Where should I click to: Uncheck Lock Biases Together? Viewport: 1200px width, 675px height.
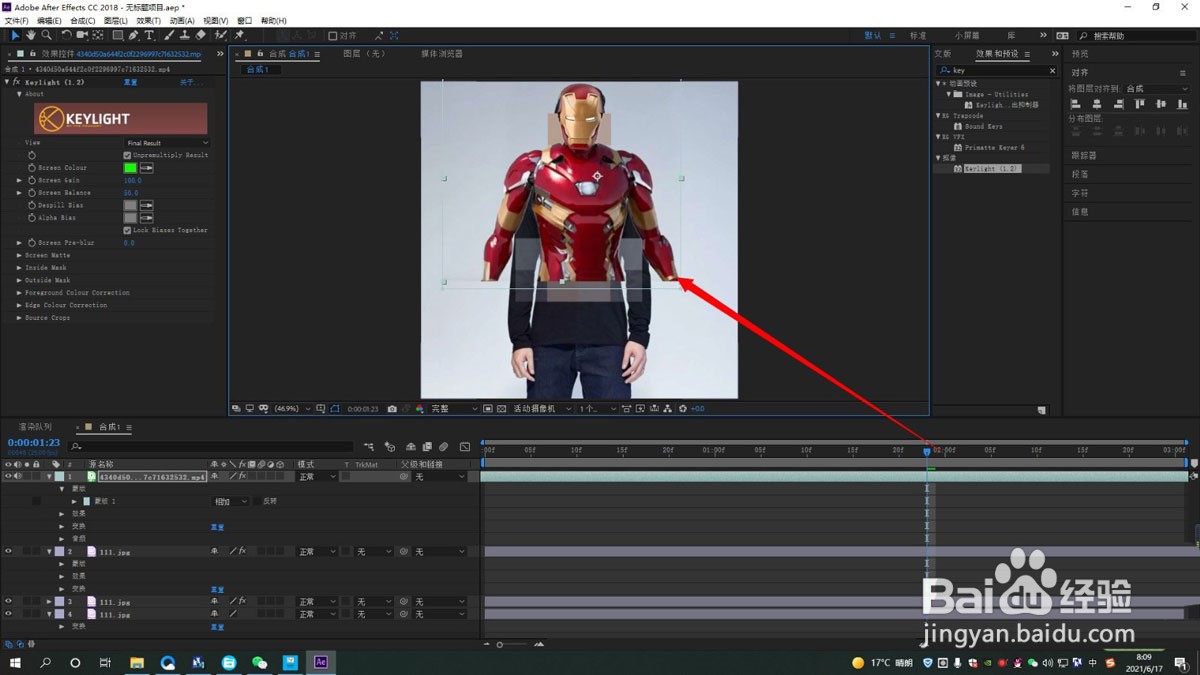click(127, 230)
